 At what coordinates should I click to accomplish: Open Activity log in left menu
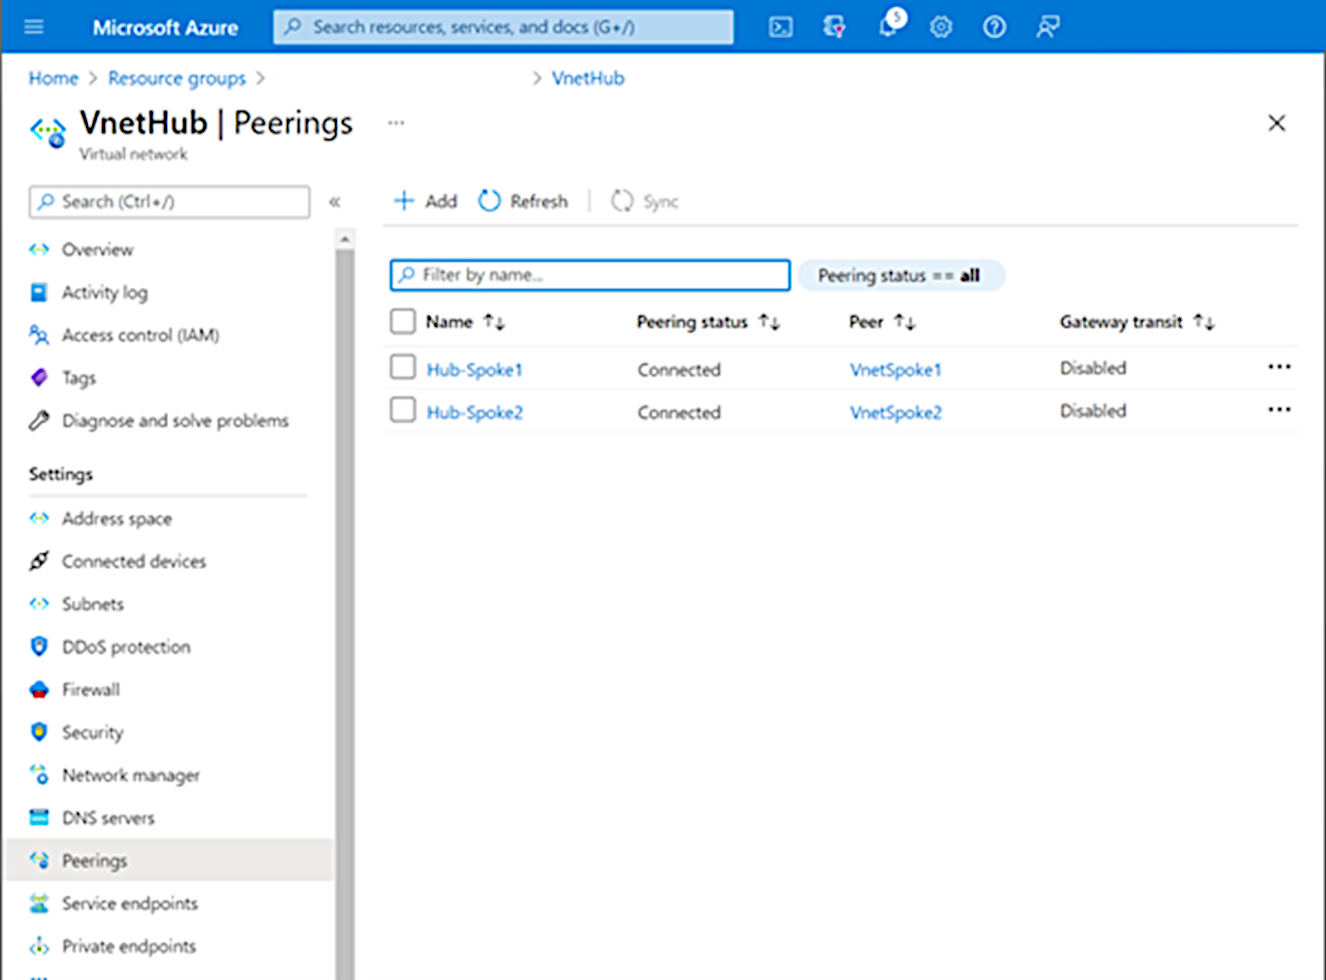(104, 293)
